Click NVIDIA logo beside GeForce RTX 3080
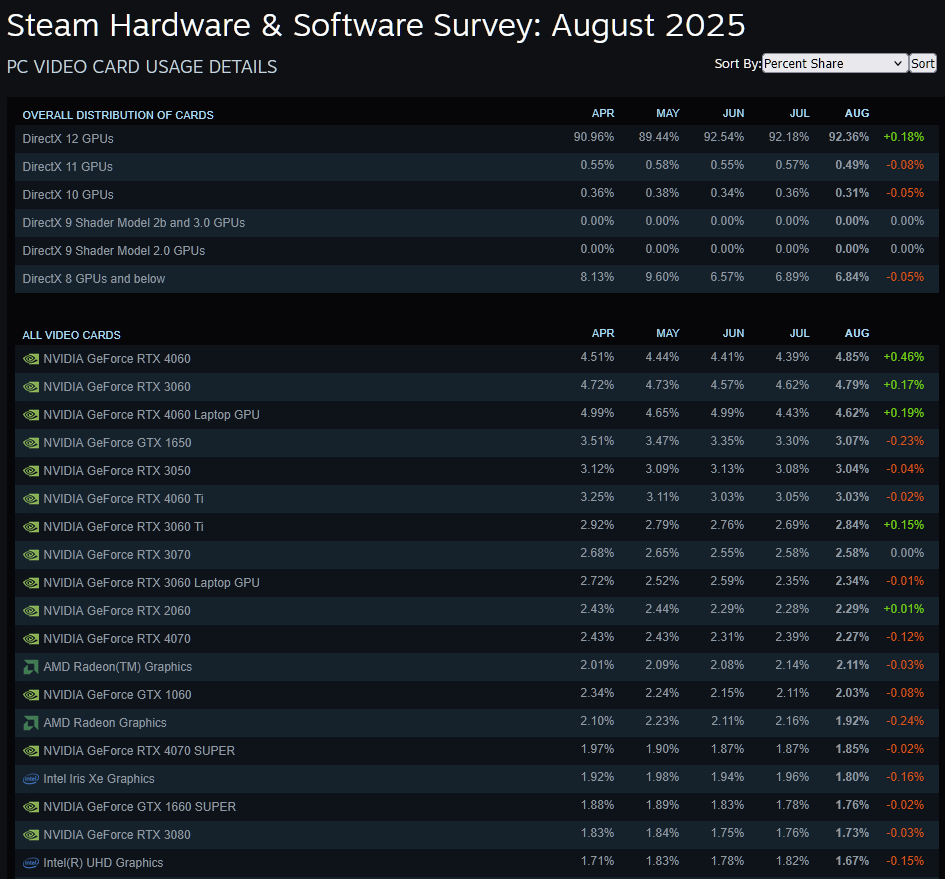The width and height of the screenshot is (945, 879). click(31, 836)
